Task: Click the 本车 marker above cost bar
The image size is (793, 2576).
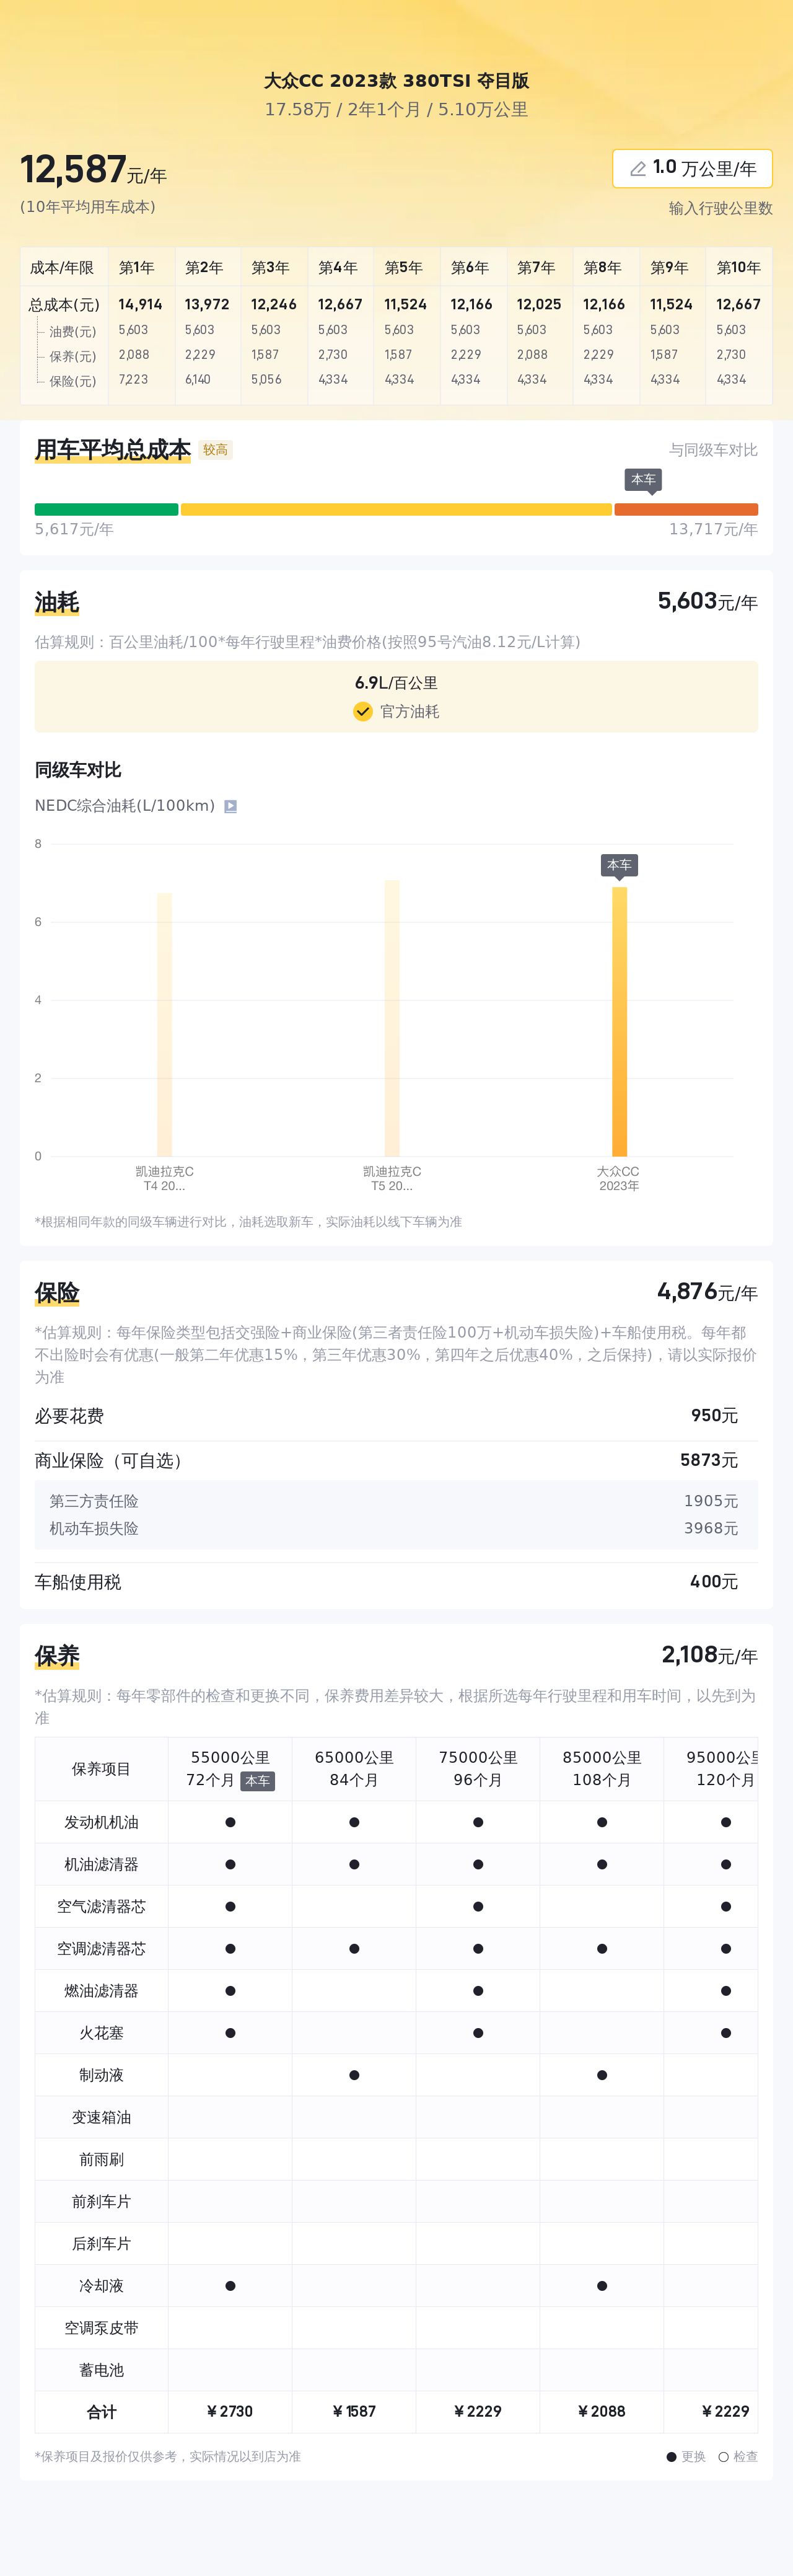Action: (x=643, y=480)
